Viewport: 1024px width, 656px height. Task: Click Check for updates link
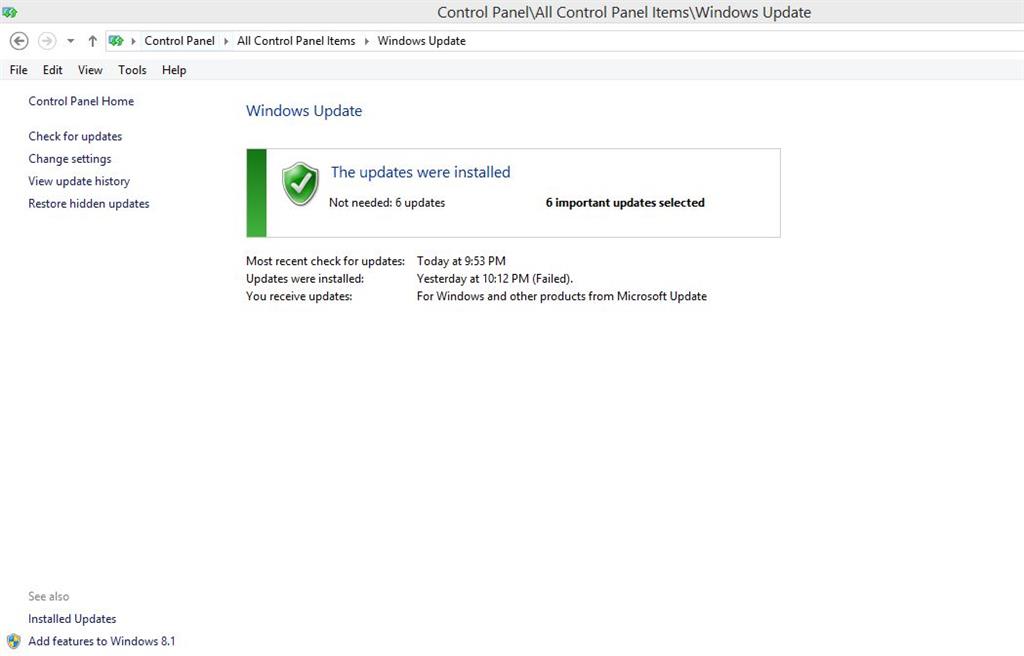tap(75, 137)
